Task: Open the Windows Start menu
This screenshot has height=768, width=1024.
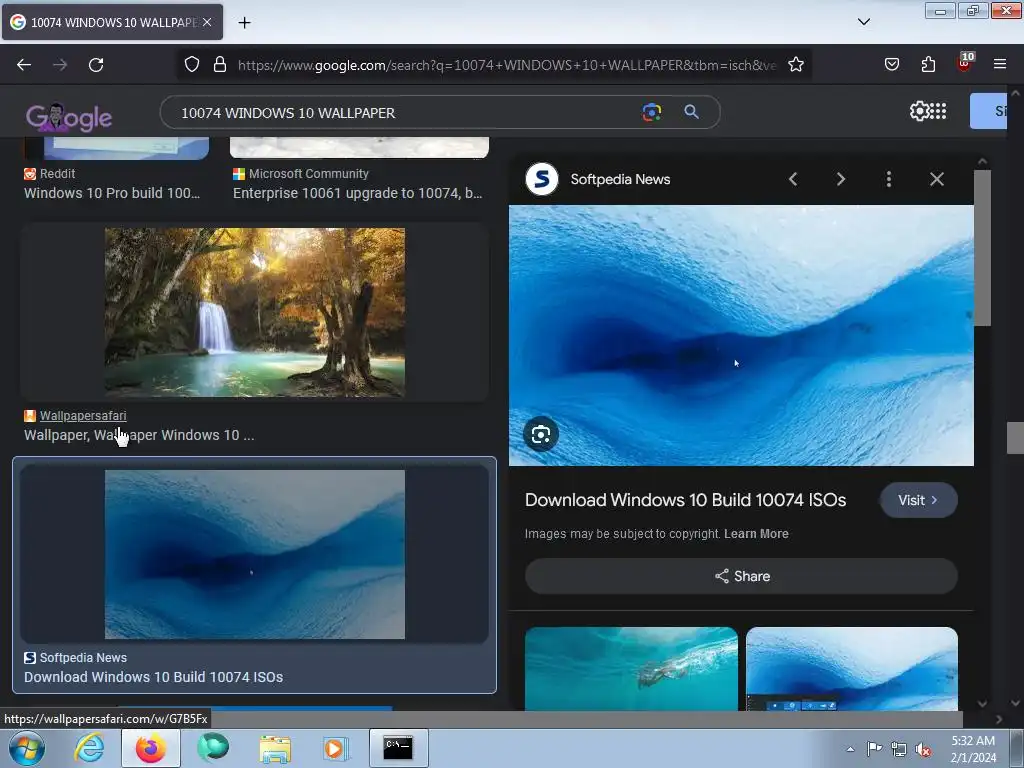Action: pos(26,748)
